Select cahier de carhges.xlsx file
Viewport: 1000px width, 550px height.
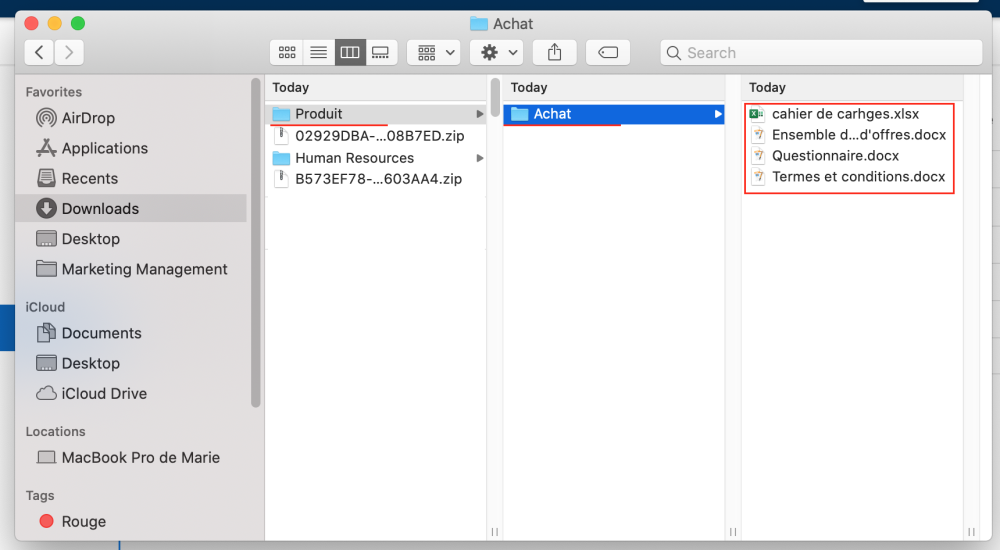[x=848, y=114]
